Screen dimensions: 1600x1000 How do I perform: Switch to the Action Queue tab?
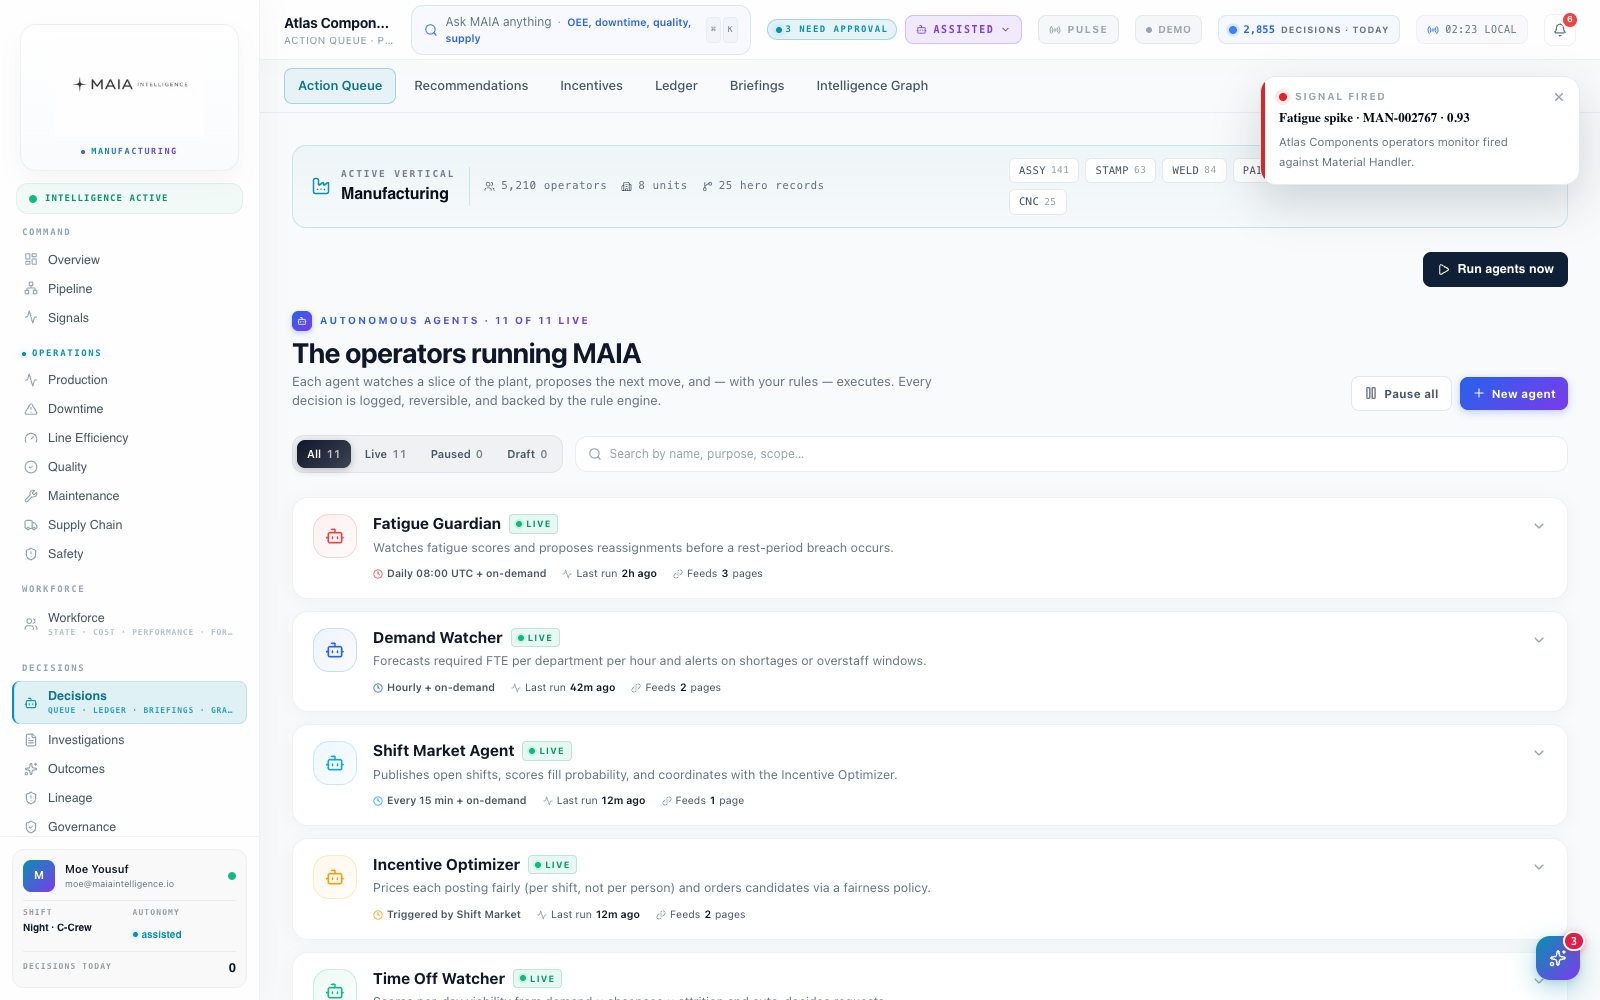(340, 86)
